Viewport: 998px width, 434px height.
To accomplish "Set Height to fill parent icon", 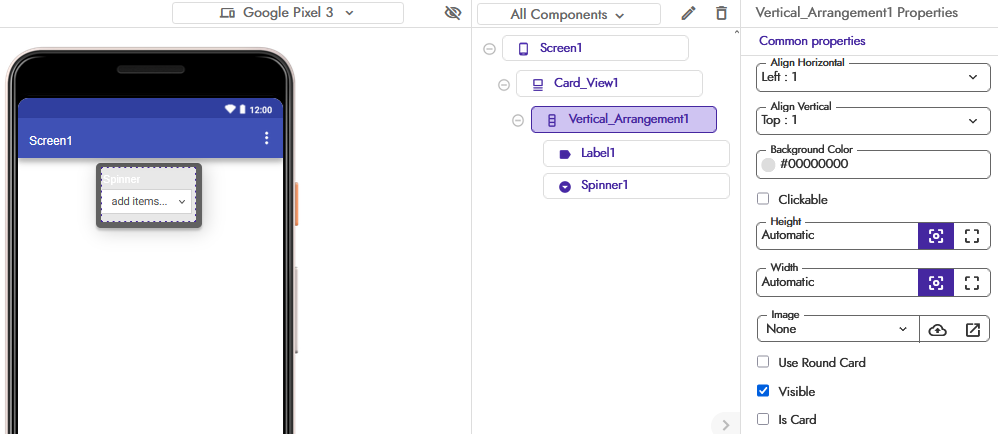I will pos(970,236).
